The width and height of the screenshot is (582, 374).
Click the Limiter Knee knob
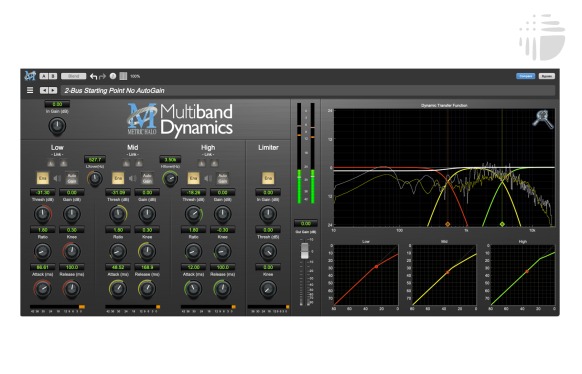coord(268,289)
